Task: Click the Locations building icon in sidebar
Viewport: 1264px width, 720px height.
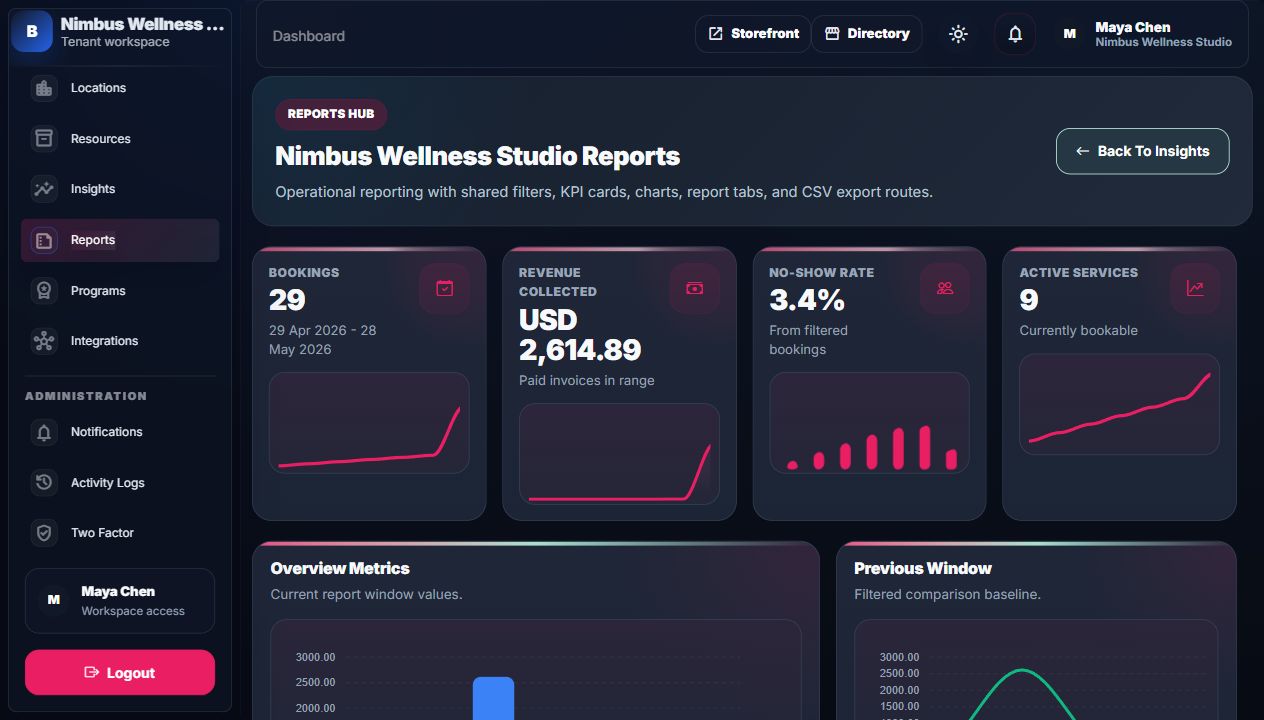Action: [44, 88]
